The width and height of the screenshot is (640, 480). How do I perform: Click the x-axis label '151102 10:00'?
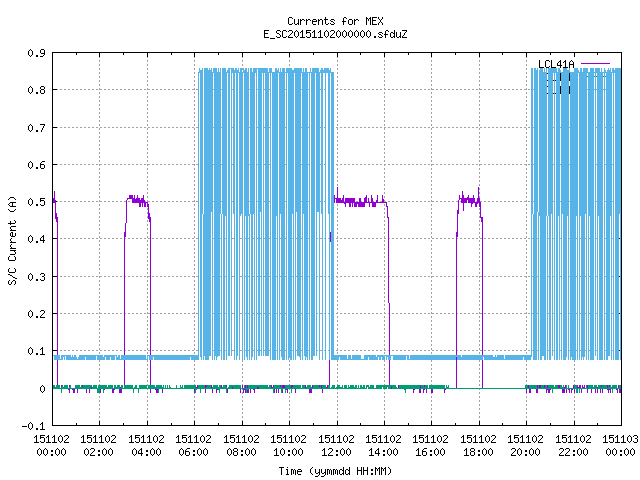288,446
